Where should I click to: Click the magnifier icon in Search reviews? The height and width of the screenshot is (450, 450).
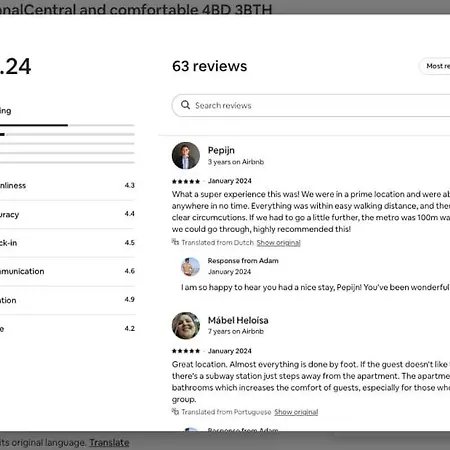(x=185, y=105)
